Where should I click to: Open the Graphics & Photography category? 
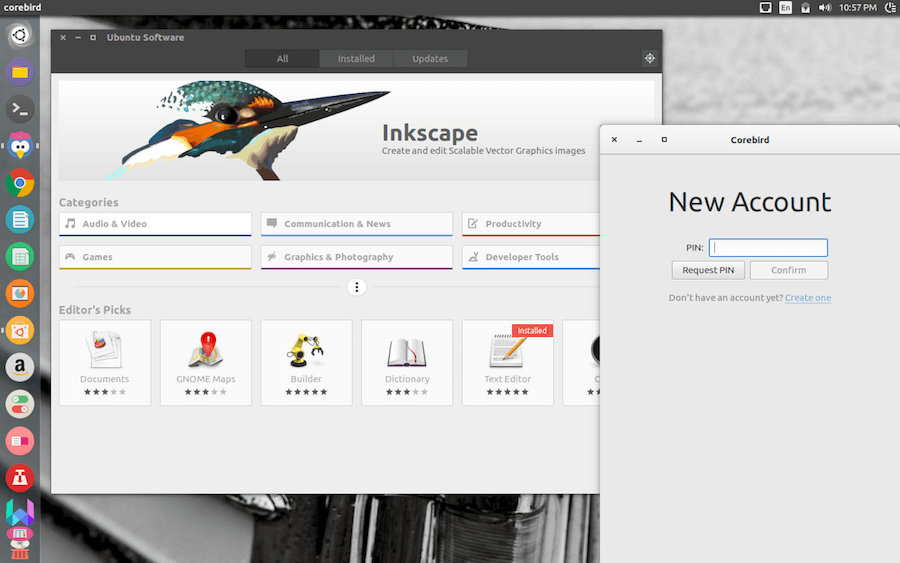point(356,257)
